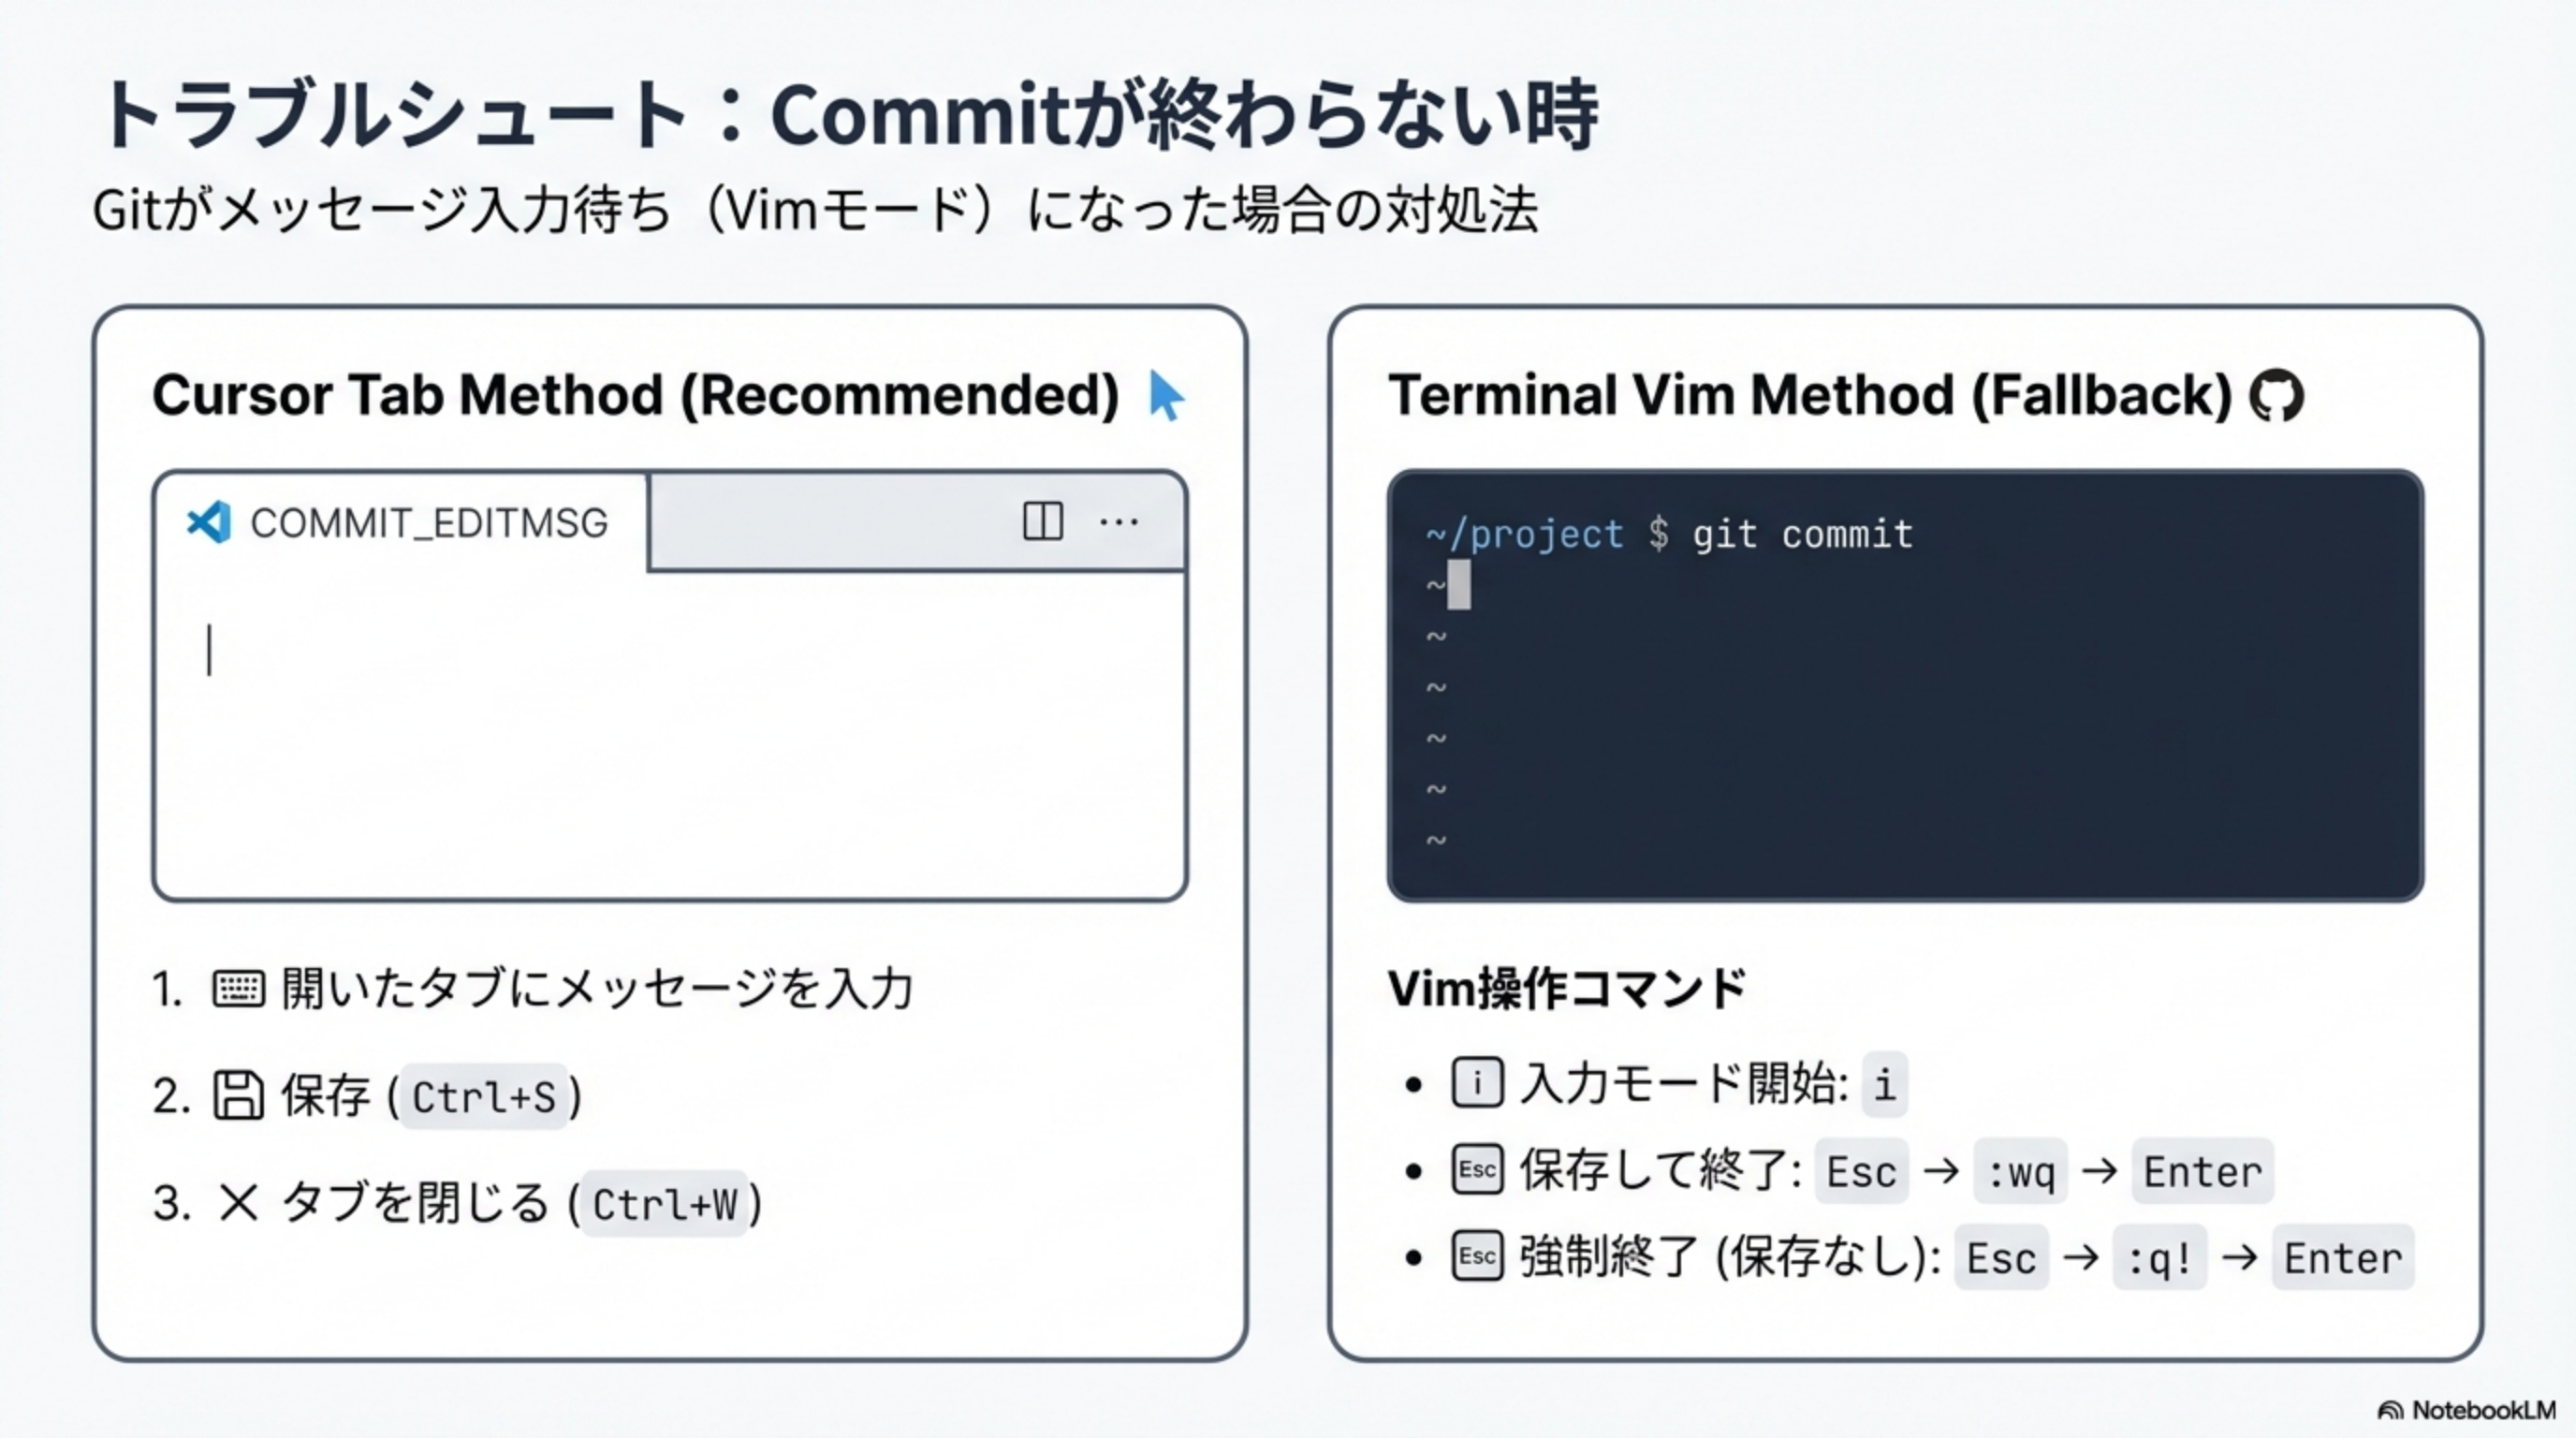Viewport: 2576px width, 1438px height.
Task: Click the Ctrl+S key badge
Action: click(x=484, y=1097)
